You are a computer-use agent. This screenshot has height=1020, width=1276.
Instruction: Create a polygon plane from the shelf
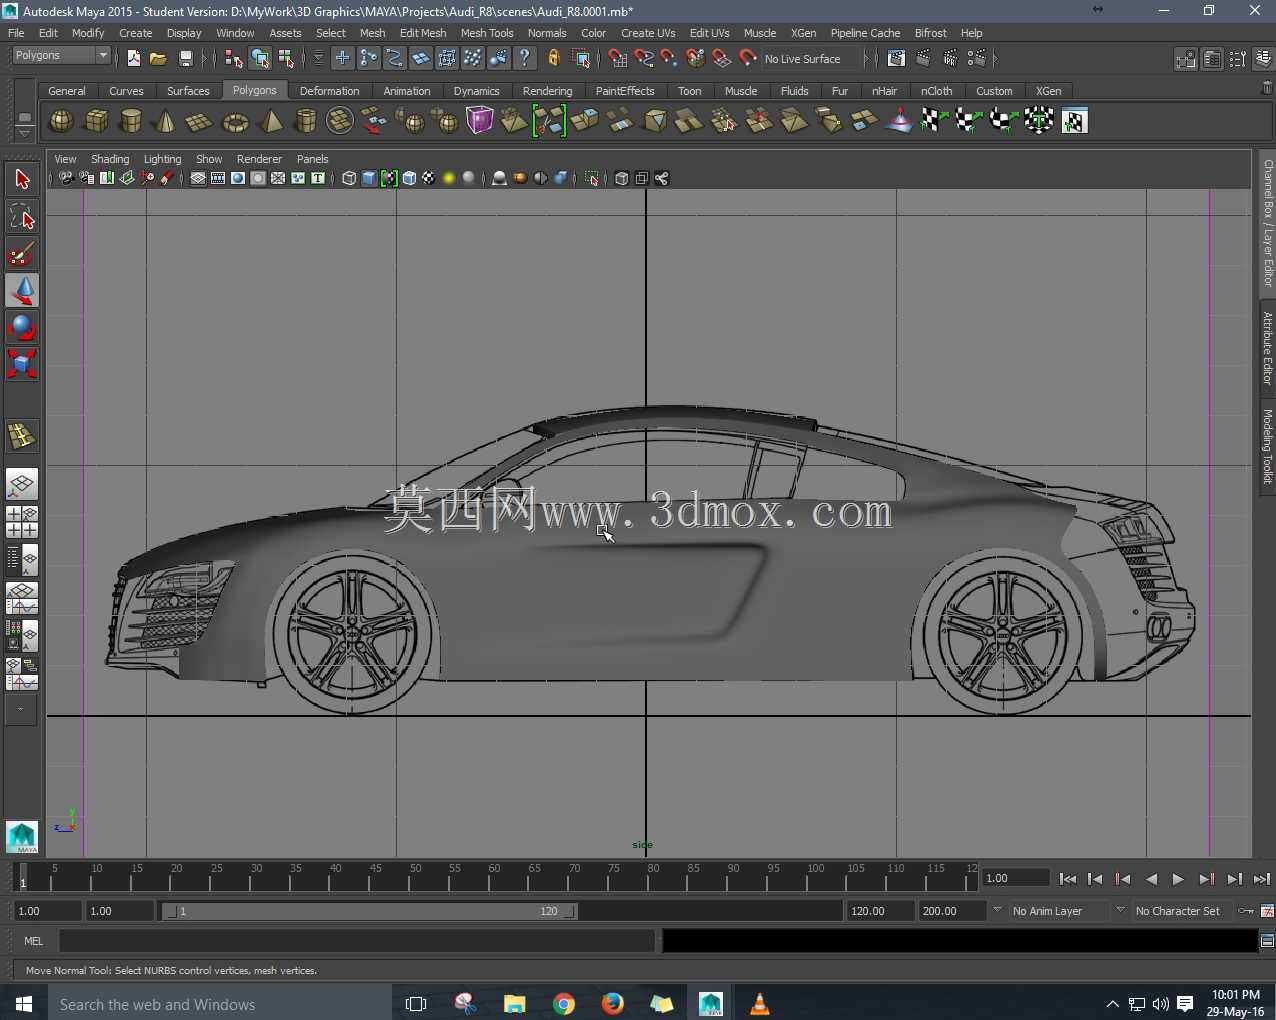pyautogui.click(x=200, y=121)
